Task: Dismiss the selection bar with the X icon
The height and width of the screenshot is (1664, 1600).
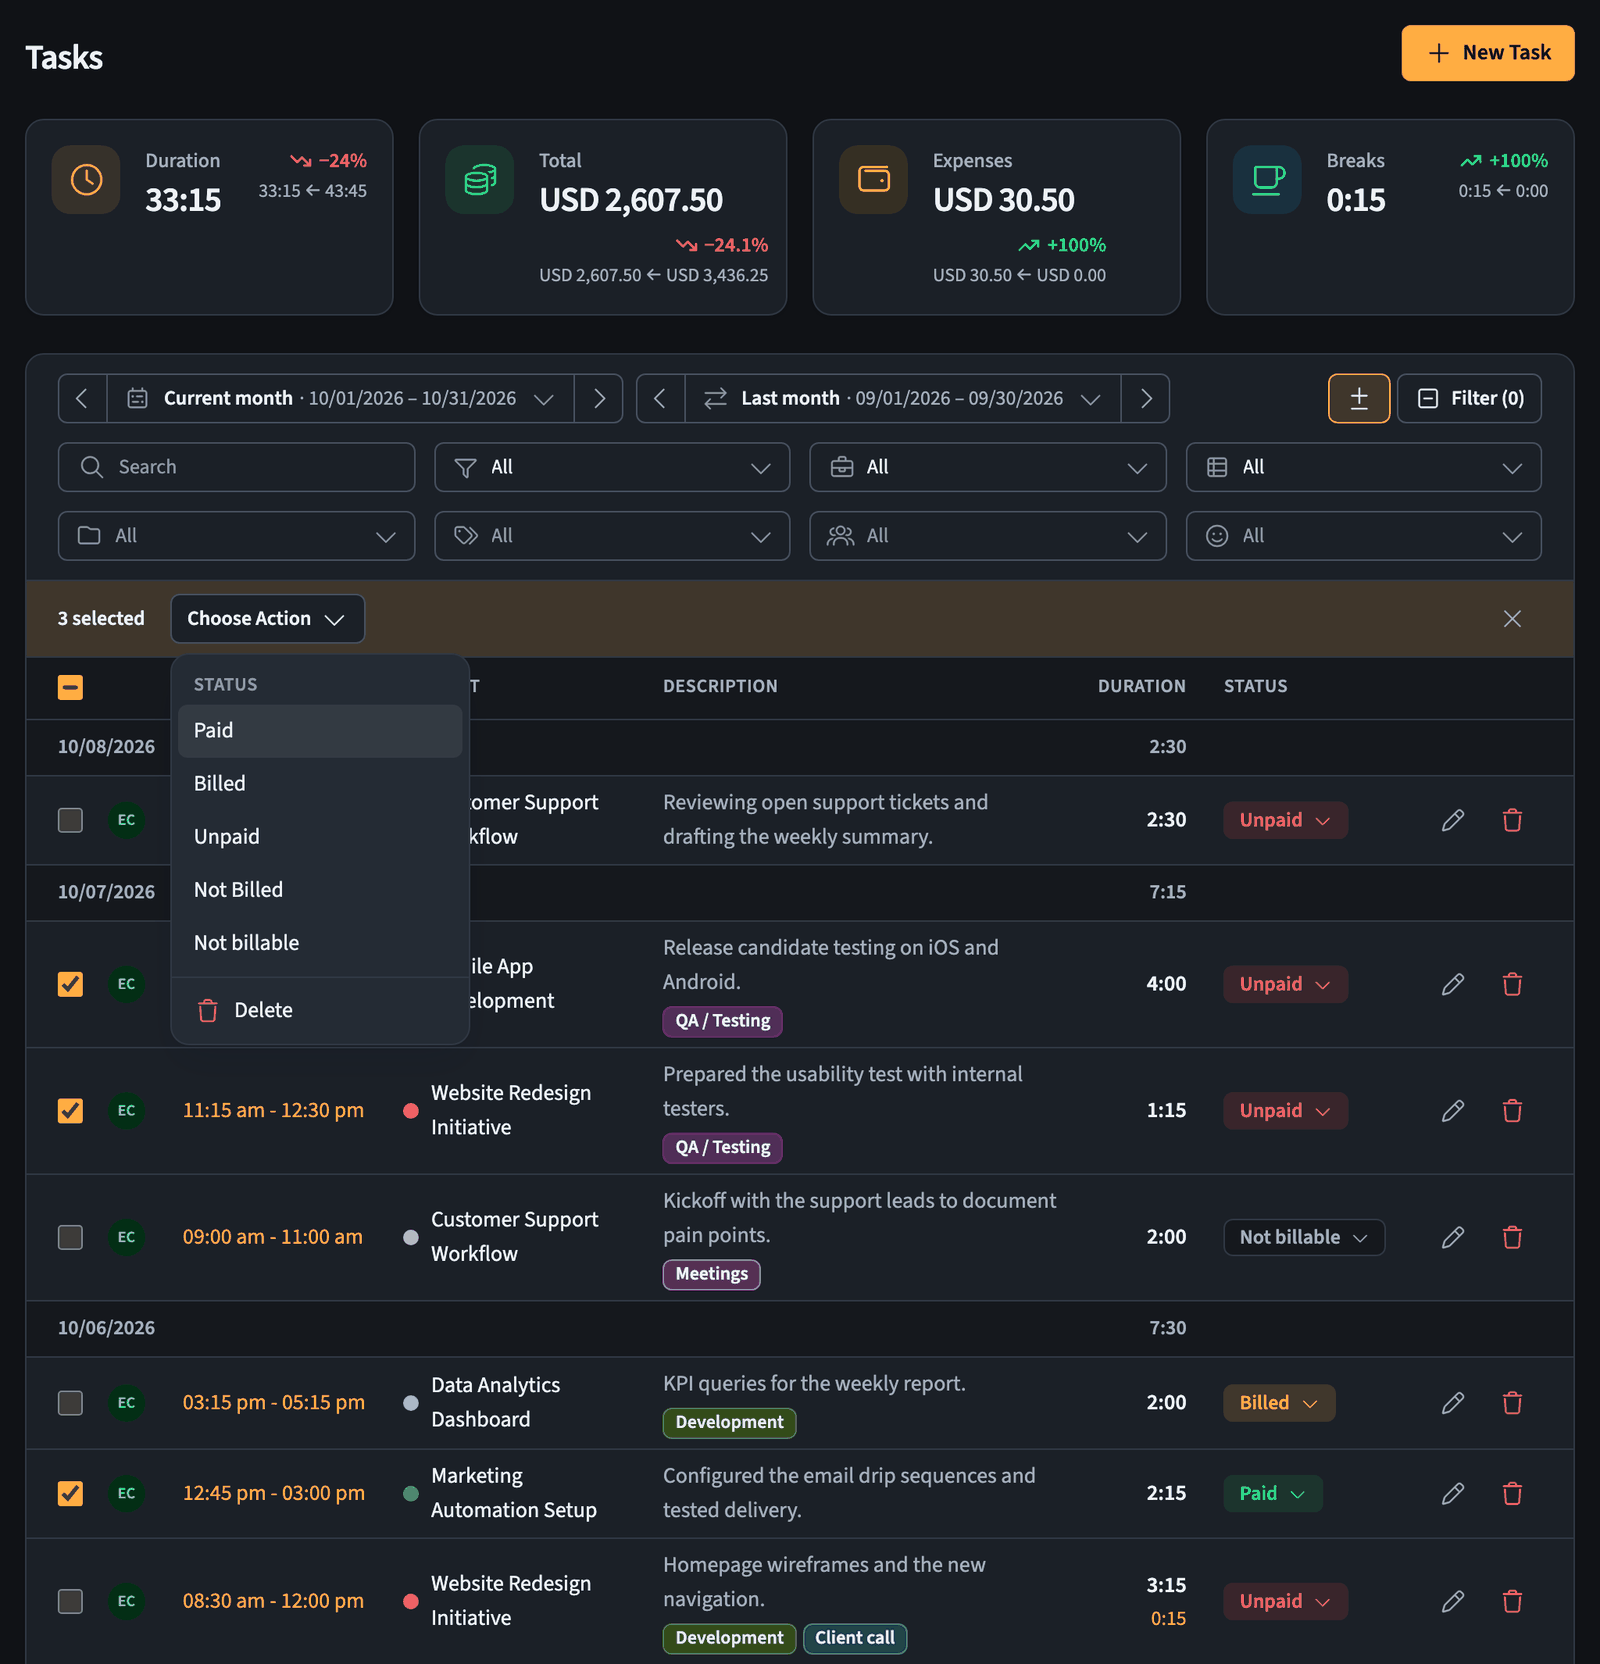Action: pyautogui.click(x=1512, y=619)
